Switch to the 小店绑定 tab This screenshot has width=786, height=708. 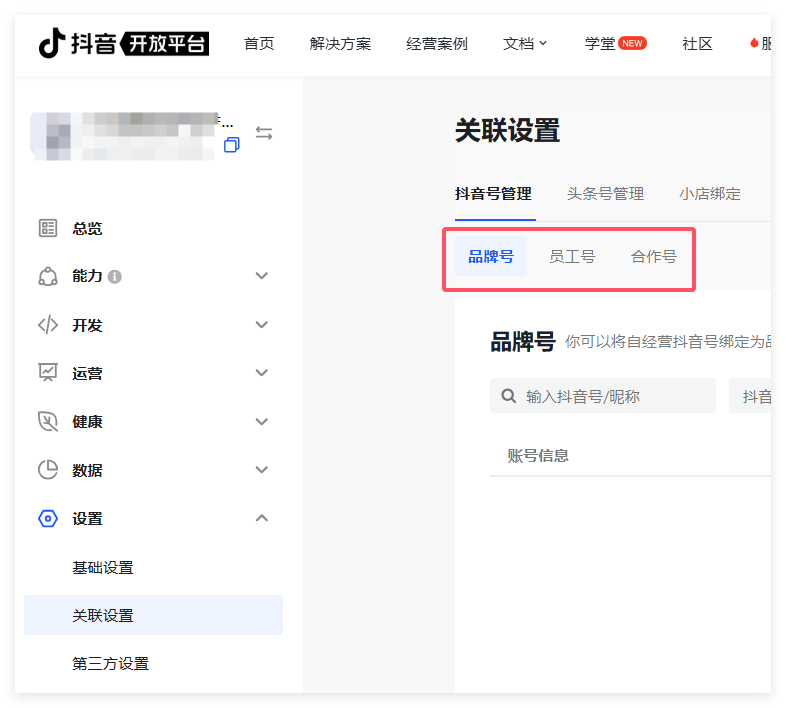point(710,194)
